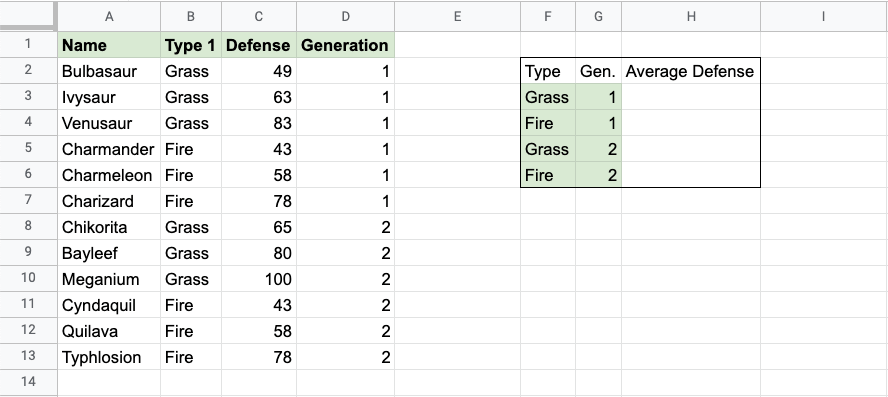Select row 7 header
The image size is (888, 397).
pos(28,200)
